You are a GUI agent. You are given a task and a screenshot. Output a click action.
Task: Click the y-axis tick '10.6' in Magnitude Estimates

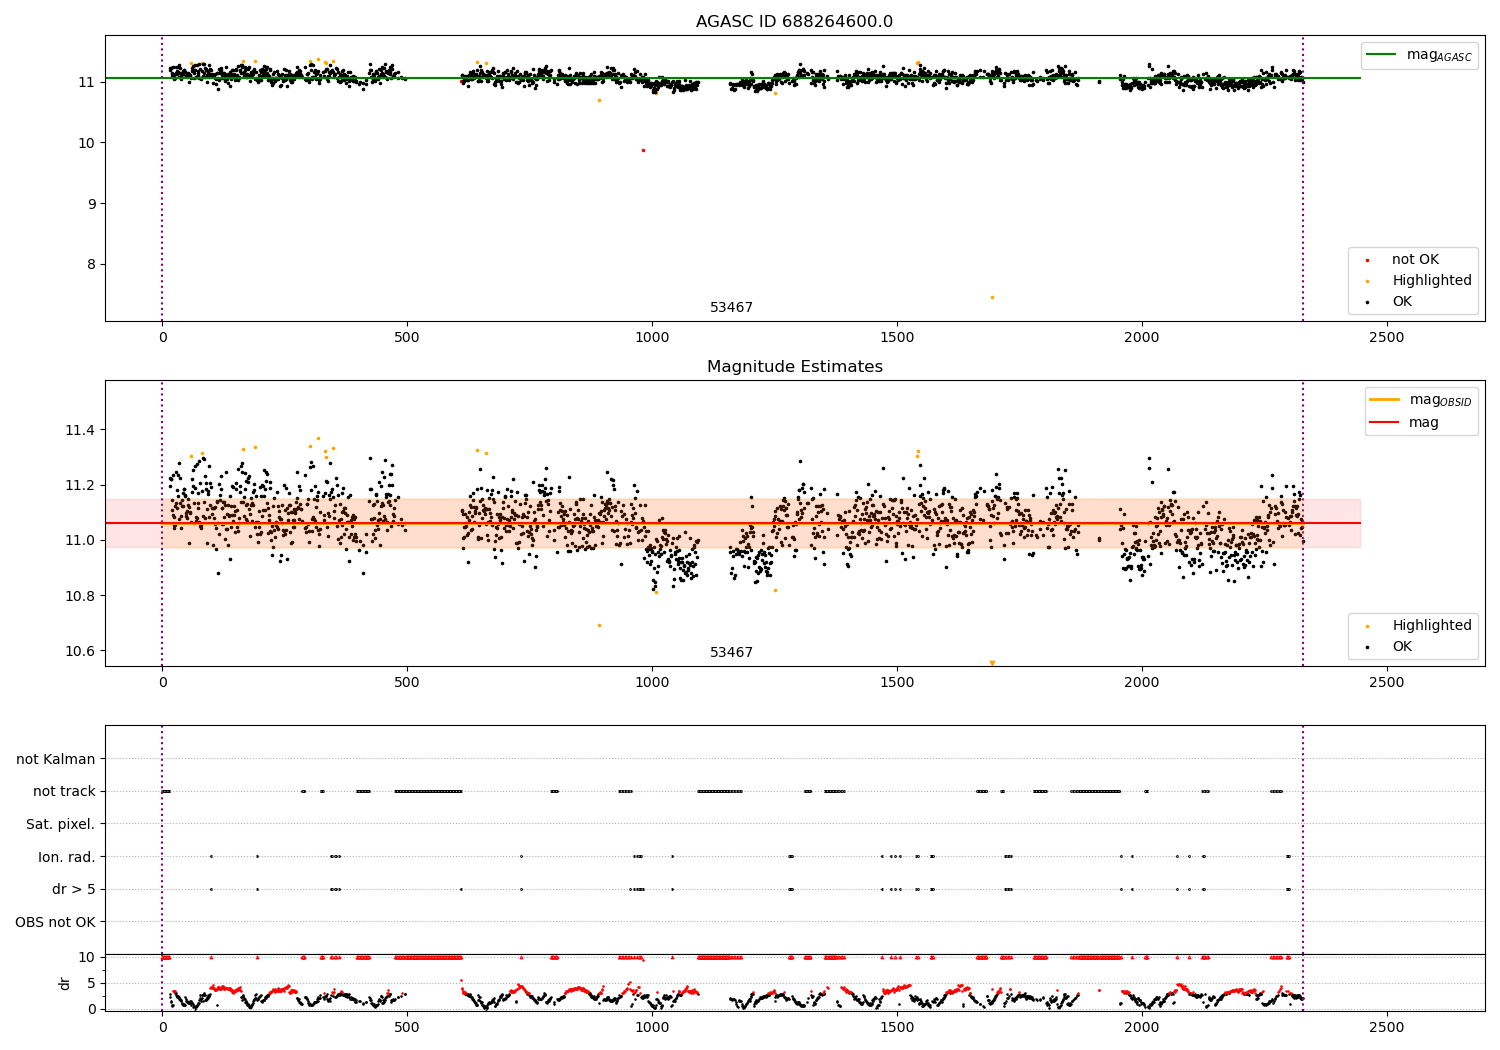[80, 651]
